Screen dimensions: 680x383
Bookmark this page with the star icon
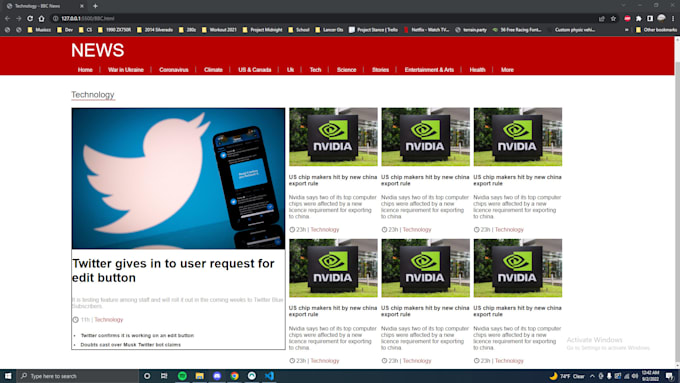(613, 19)
